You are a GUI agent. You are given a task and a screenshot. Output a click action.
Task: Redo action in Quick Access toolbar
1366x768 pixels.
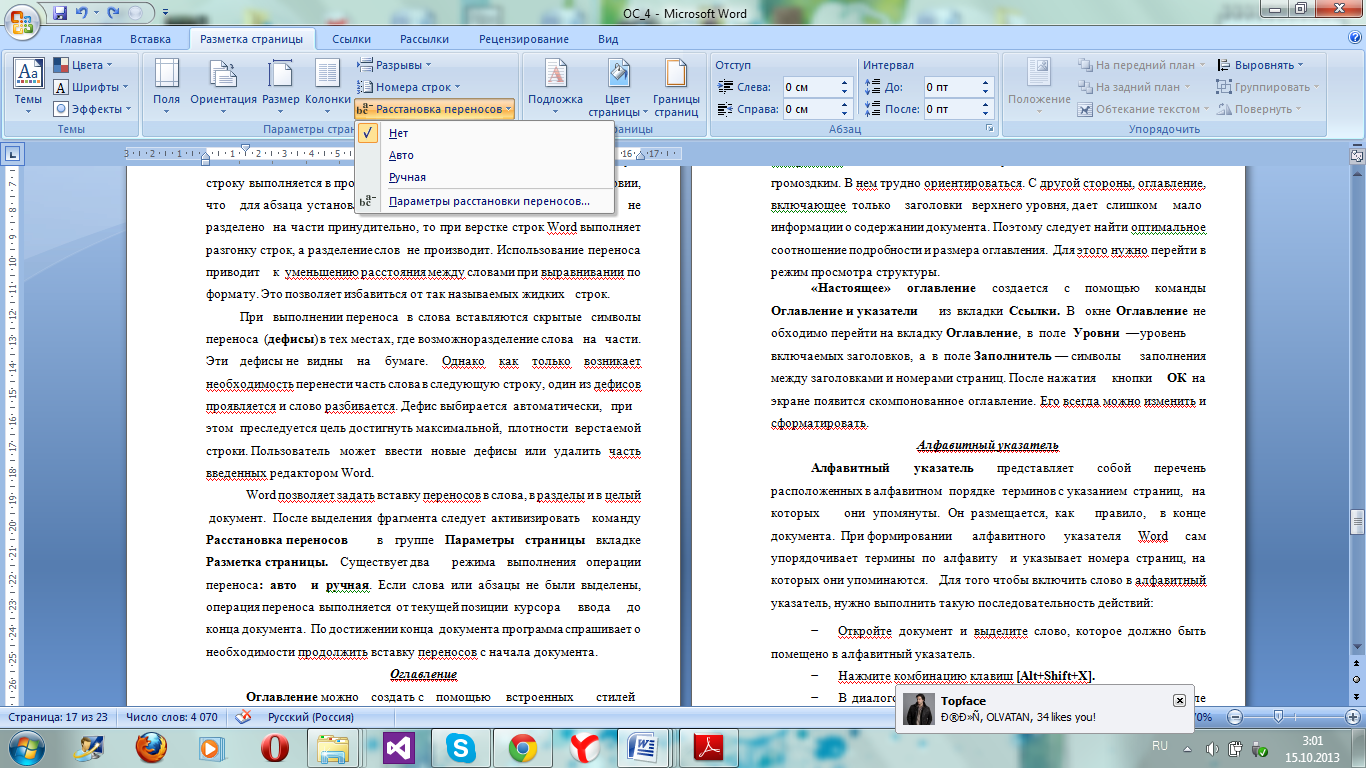pyautogui.click(x=112, y=14)
